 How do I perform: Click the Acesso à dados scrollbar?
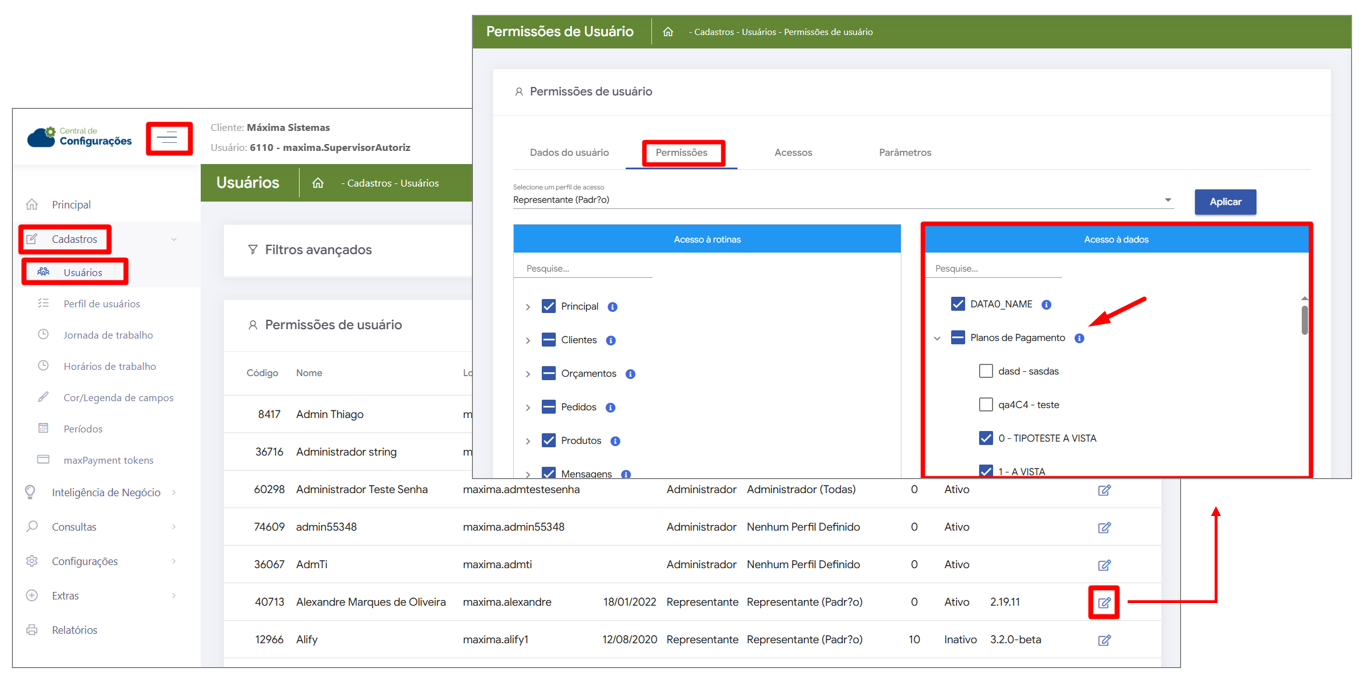click(1304, 320)
